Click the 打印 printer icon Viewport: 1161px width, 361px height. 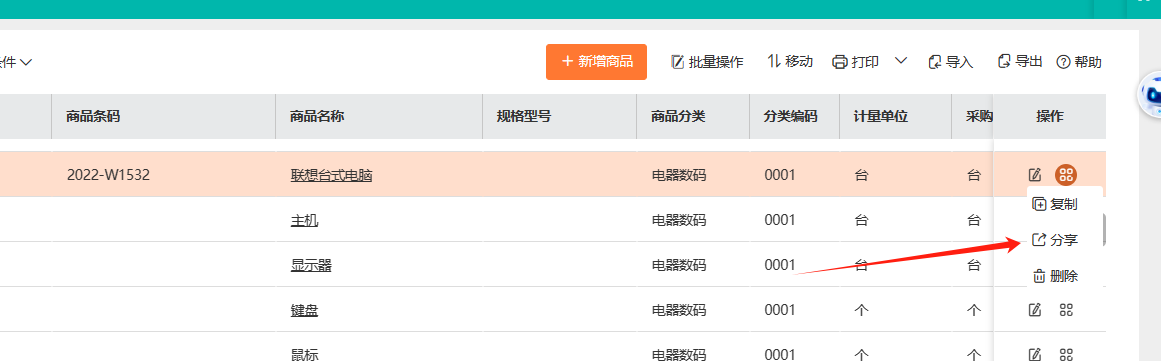click(840, 62)
